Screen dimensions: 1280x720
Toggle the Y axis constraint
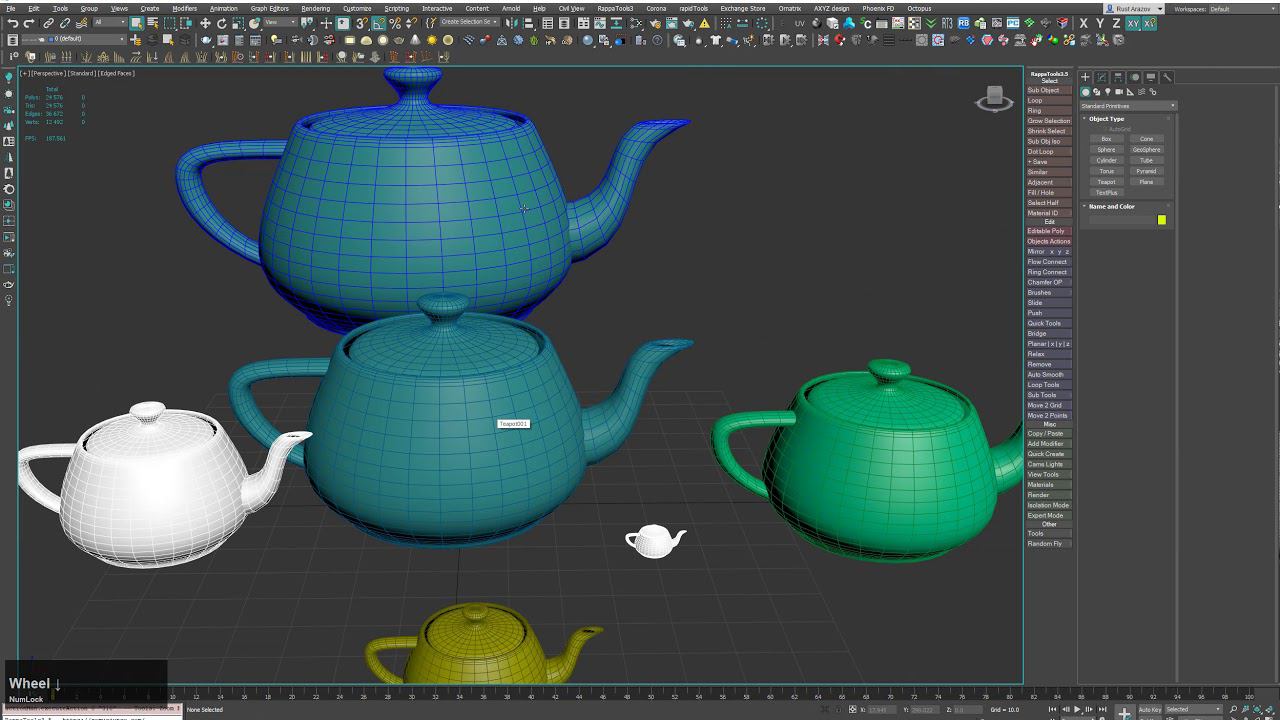1100,23
